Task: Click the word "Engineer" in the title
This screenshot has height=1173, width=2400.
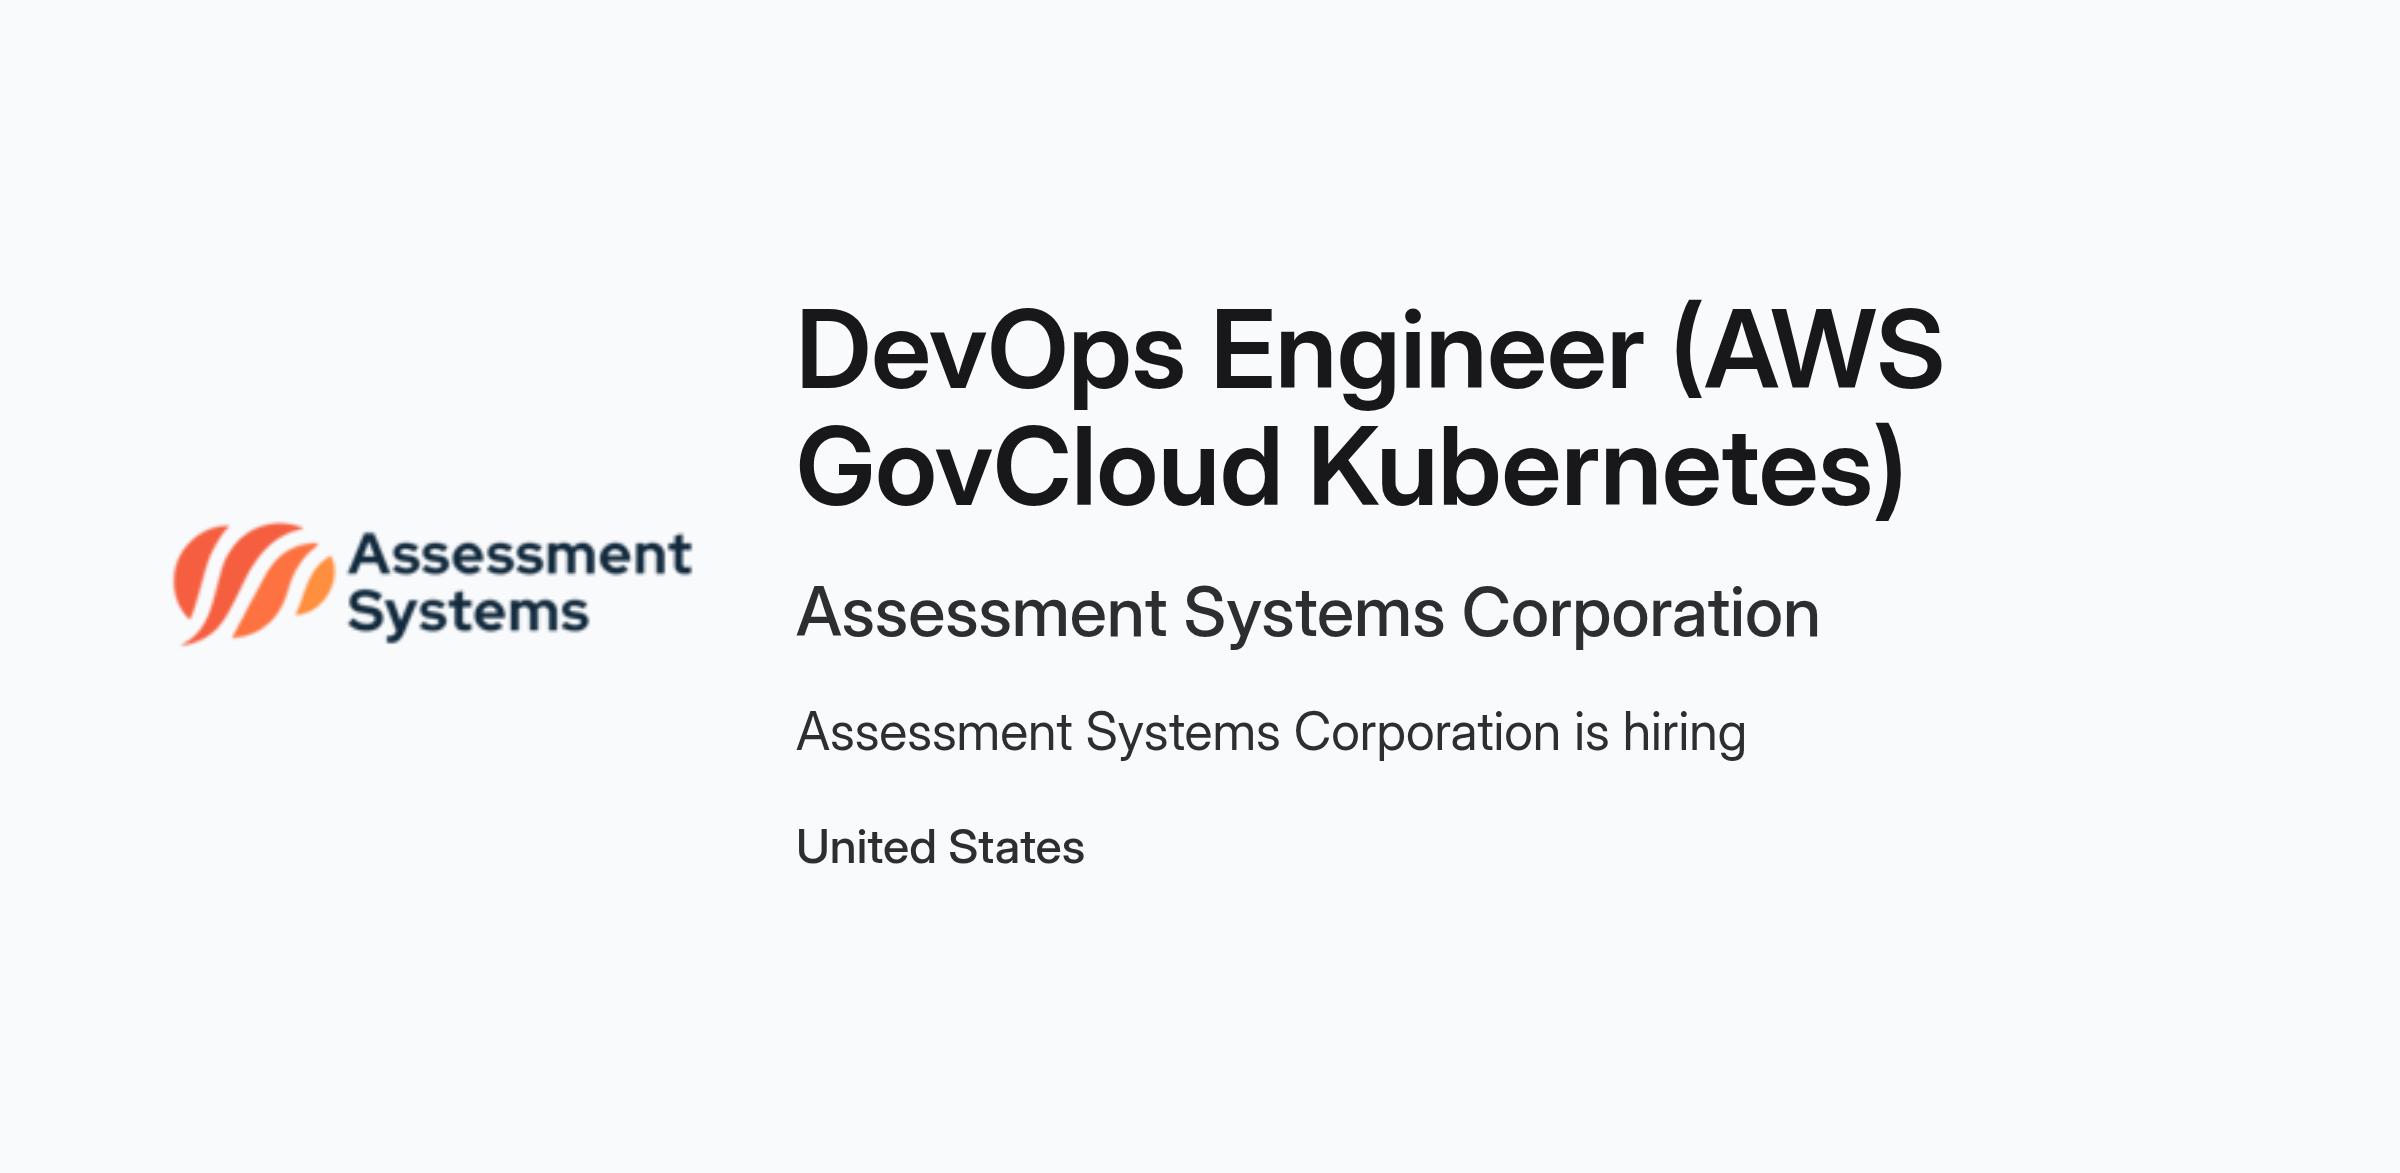Action: (1428, 353)
